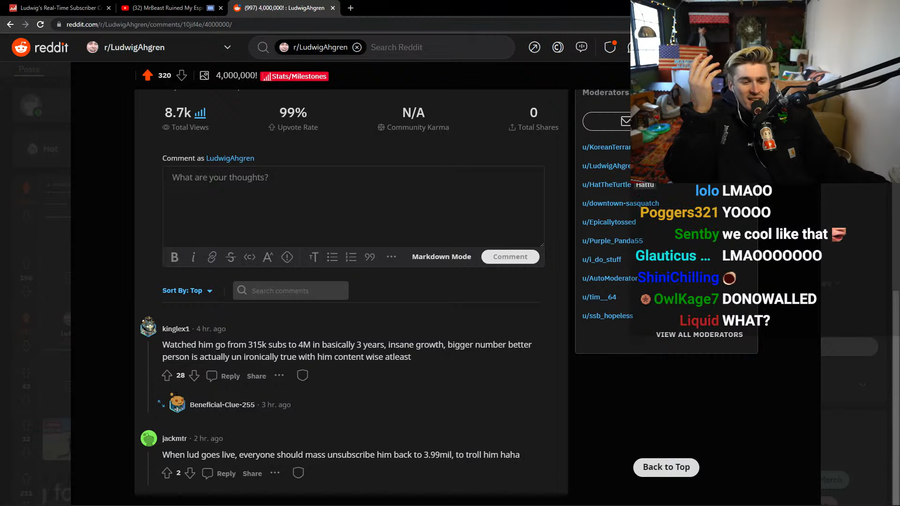Downvote kinglex1's comment
This screenshot has width=900, height=506.
click(194, 376)
